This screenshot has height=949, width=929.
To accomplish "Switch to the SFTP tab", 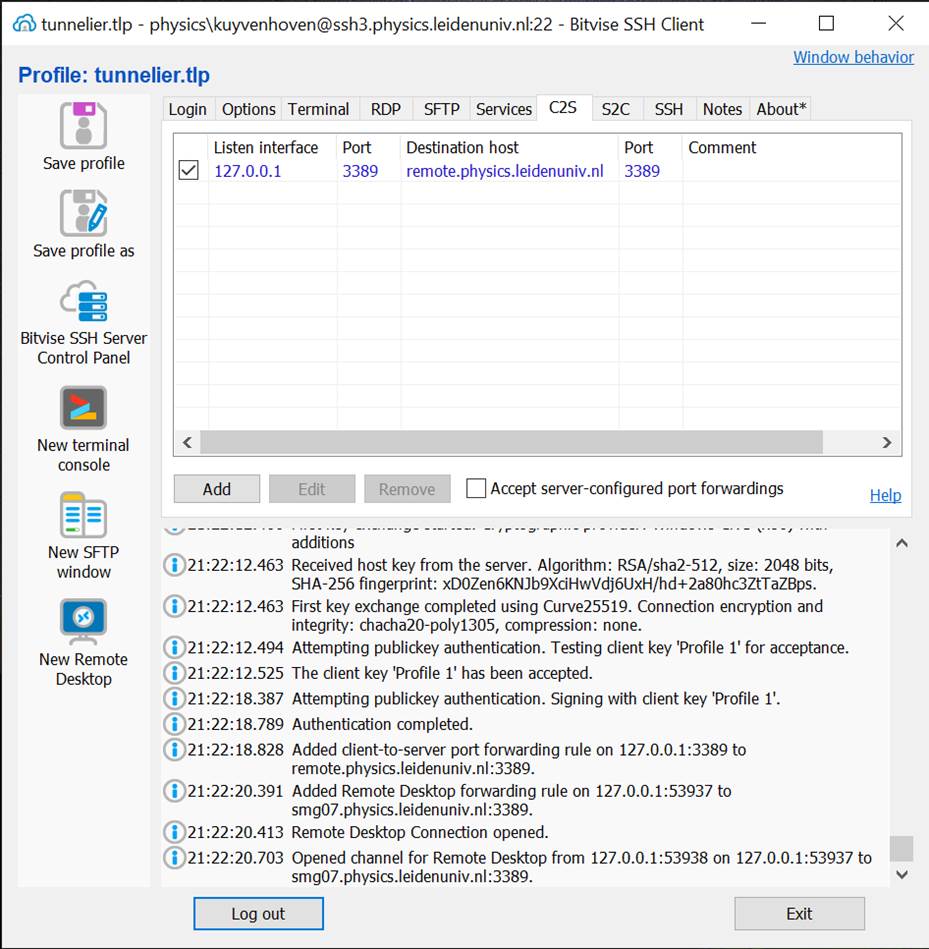I will pos(441,109).
